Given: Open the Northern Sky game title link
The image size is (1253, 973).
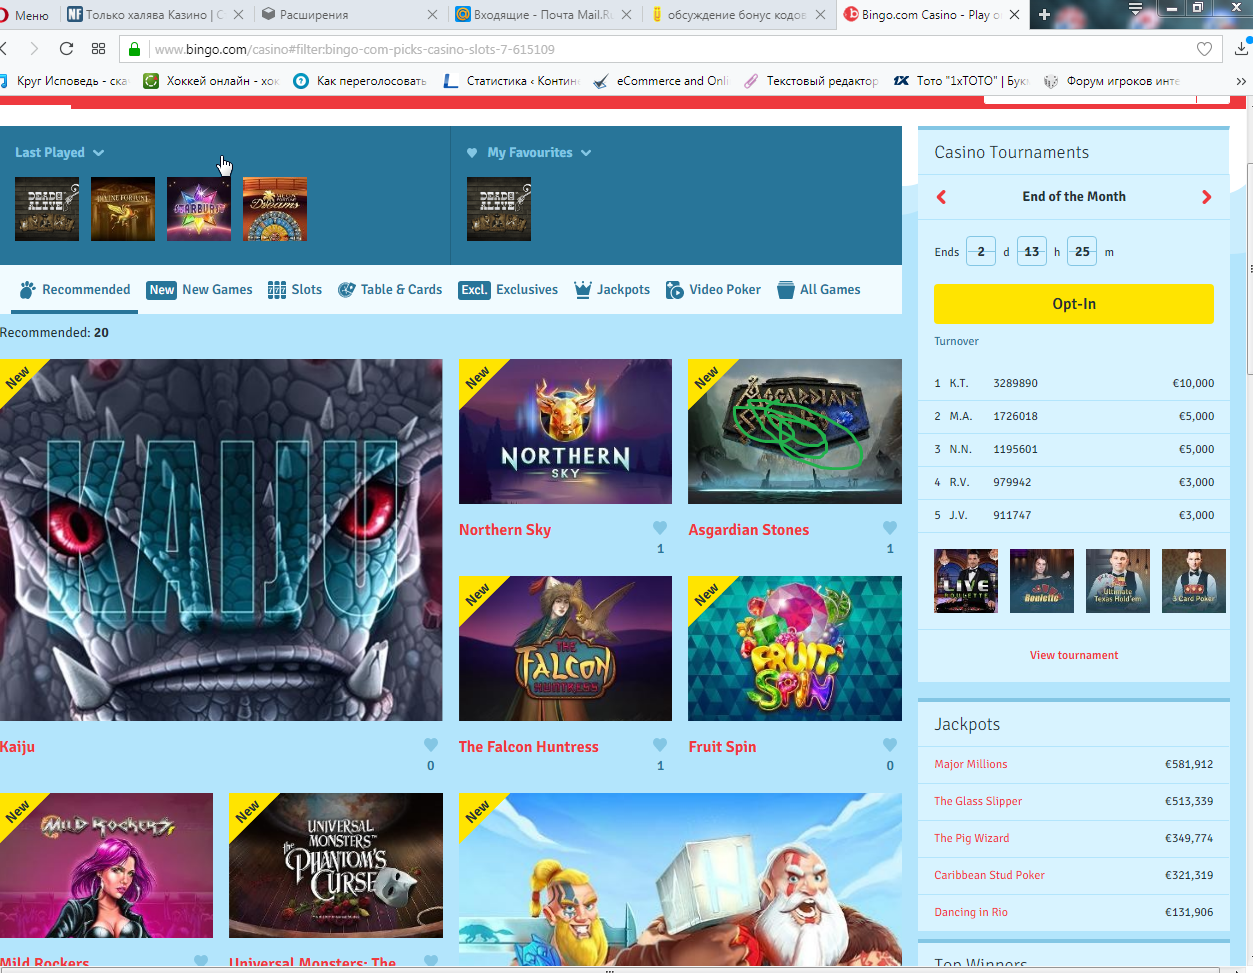Looking at the screenshot, I should [505, 530].
